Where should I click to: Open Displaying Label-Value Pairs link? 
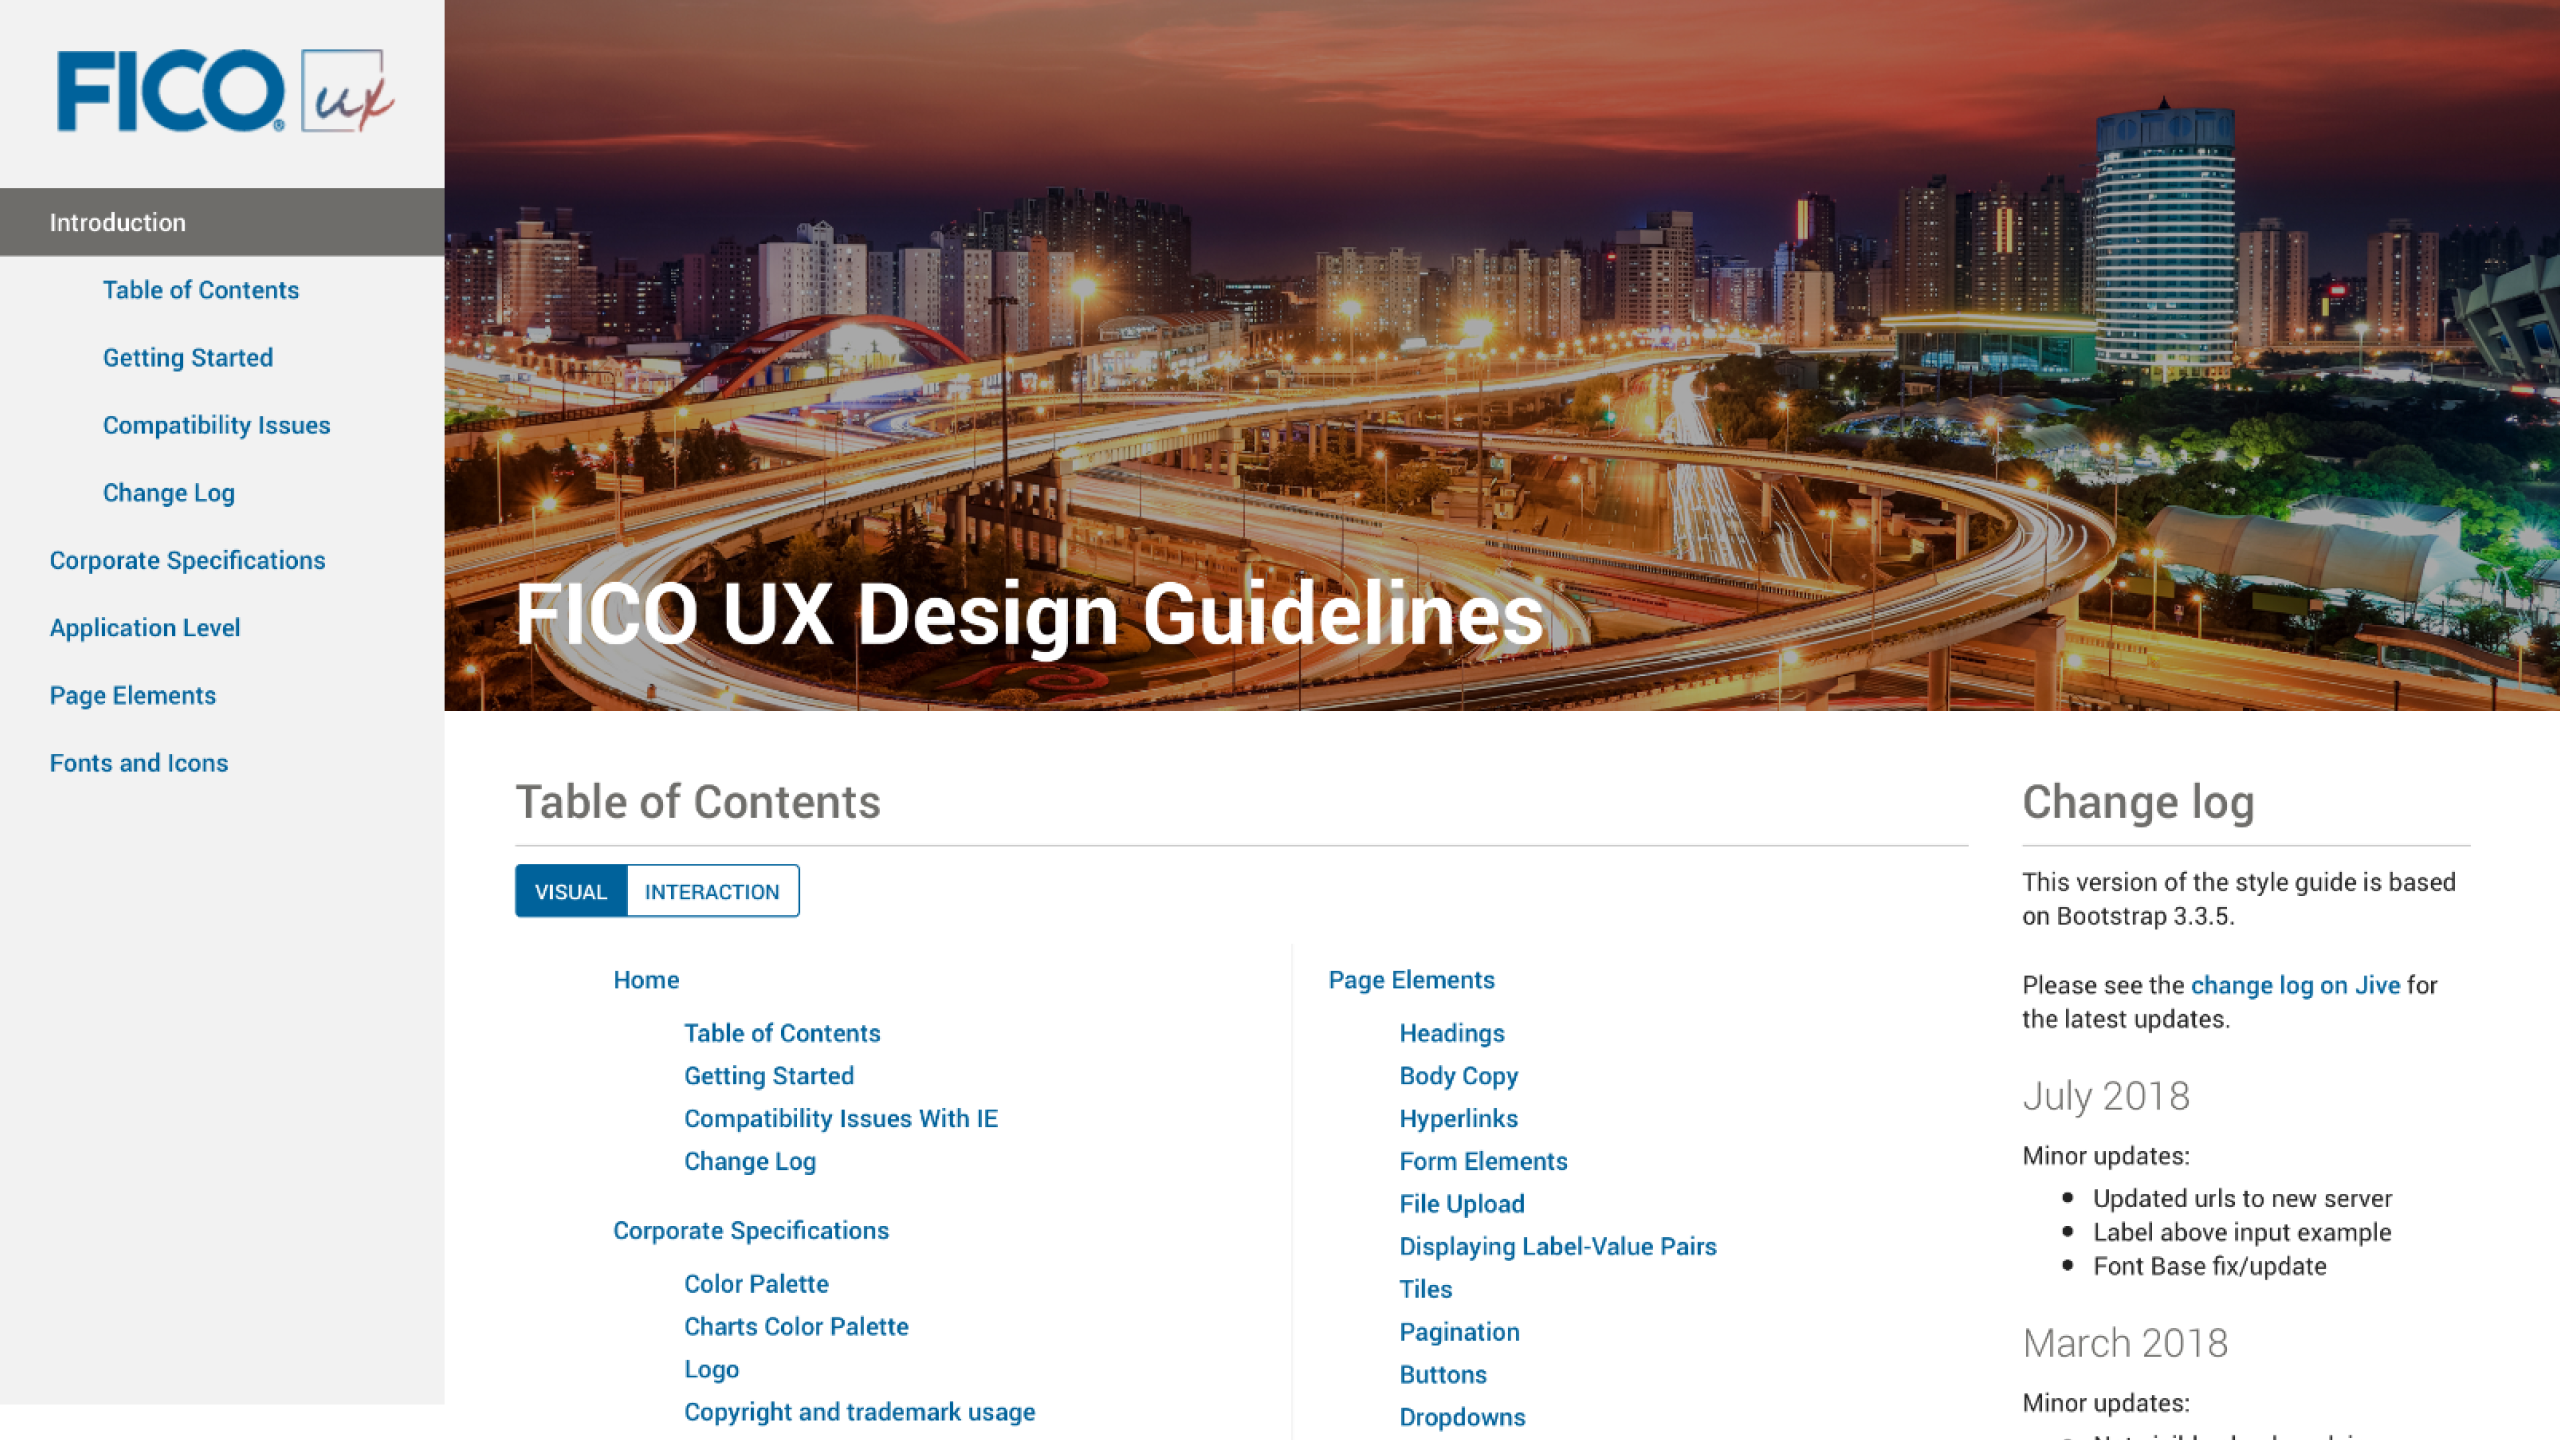pos(1558,1247)
